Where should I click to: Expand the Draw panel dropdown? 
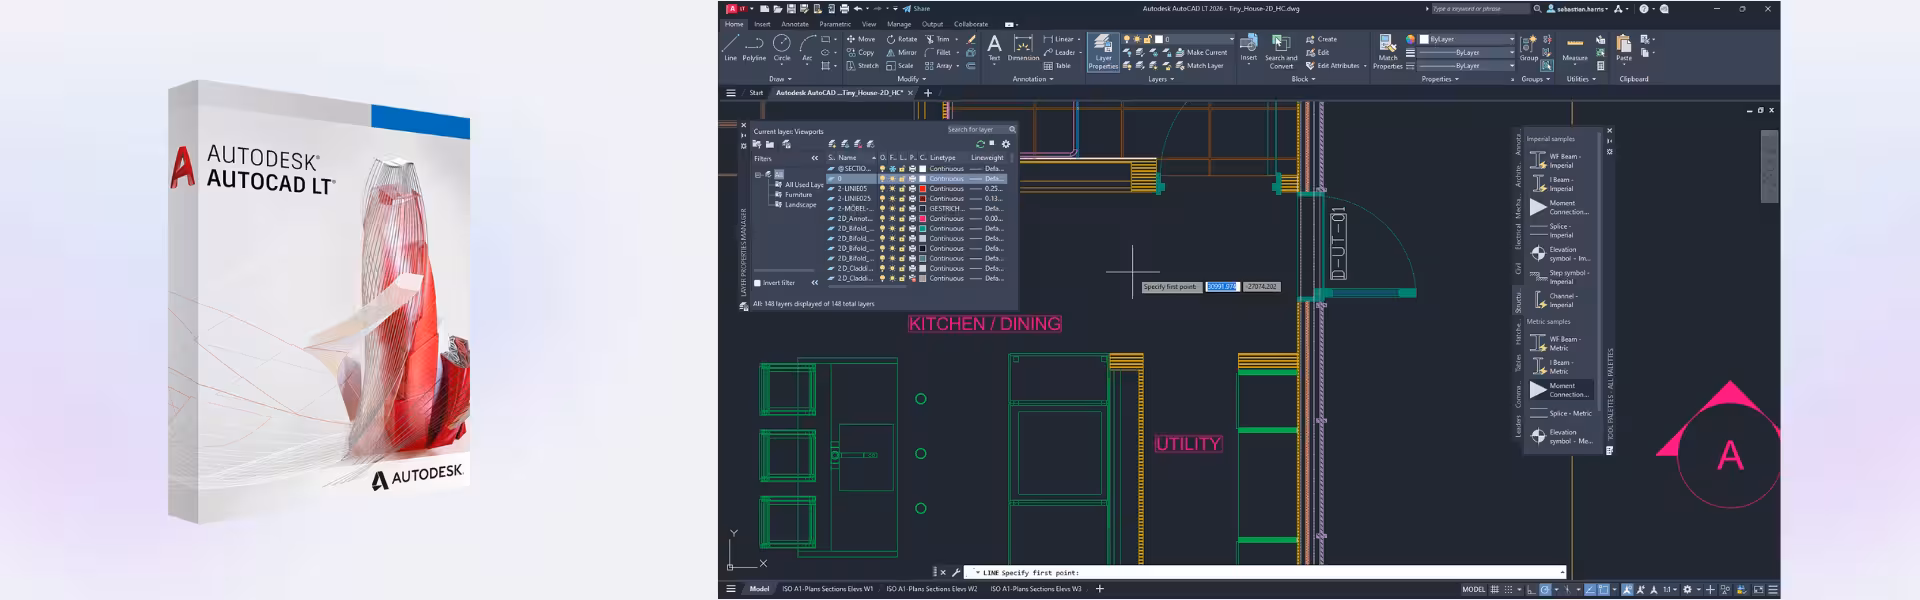[780, 79]
